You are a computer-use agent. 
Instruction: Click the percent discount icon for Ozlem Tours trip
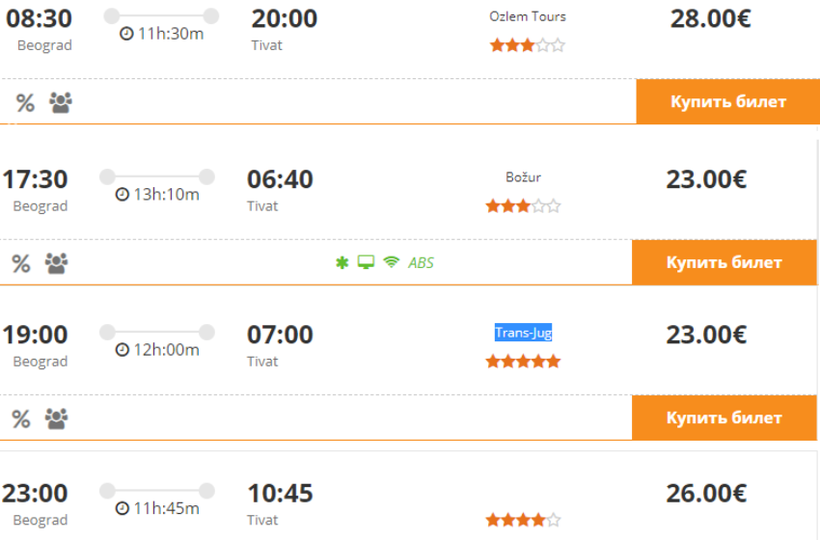click(25, 103)
